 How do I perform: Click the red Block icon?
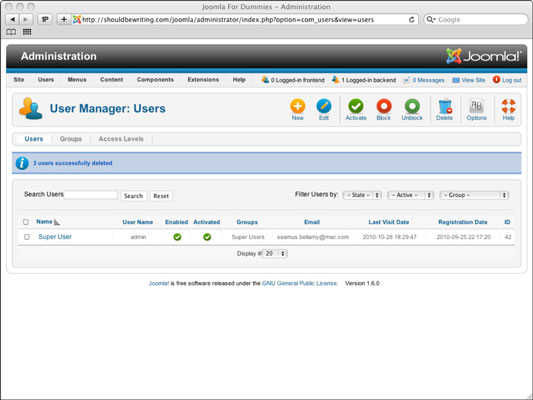click(384, 106)
